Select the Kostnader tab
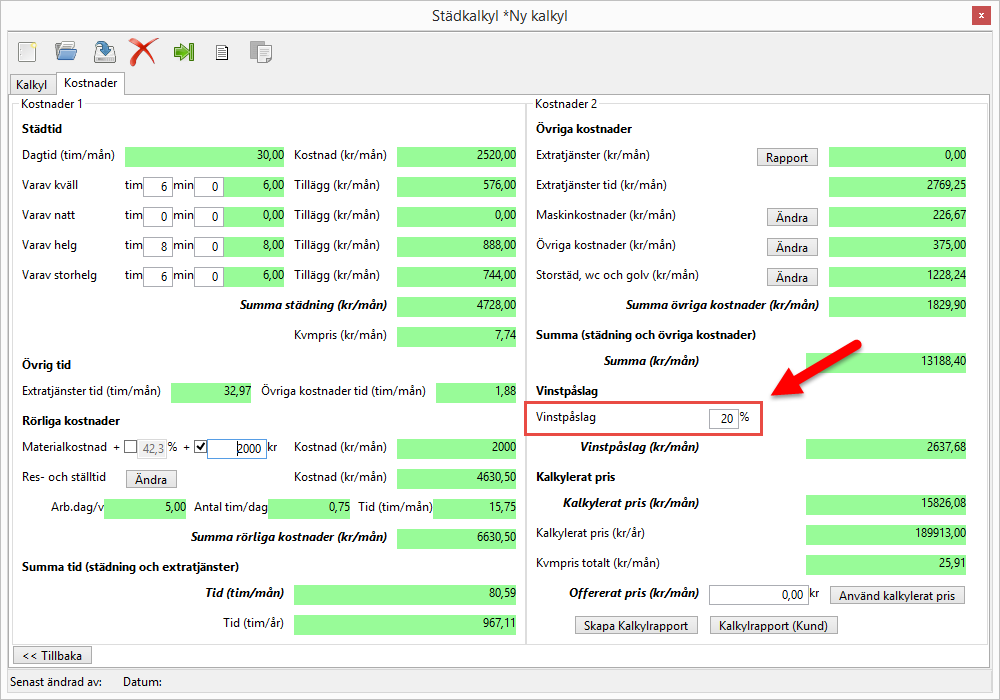1000x700 pixels. point(91,84)
